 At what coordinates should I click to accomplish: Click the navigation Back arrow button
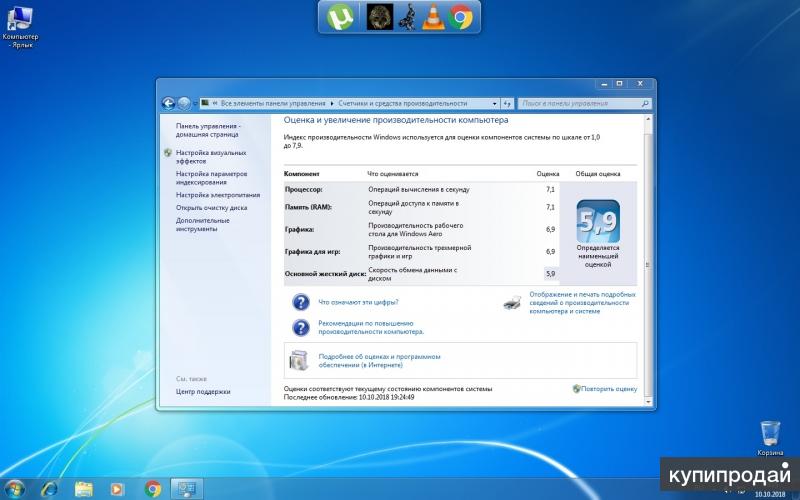pos(168,103)
